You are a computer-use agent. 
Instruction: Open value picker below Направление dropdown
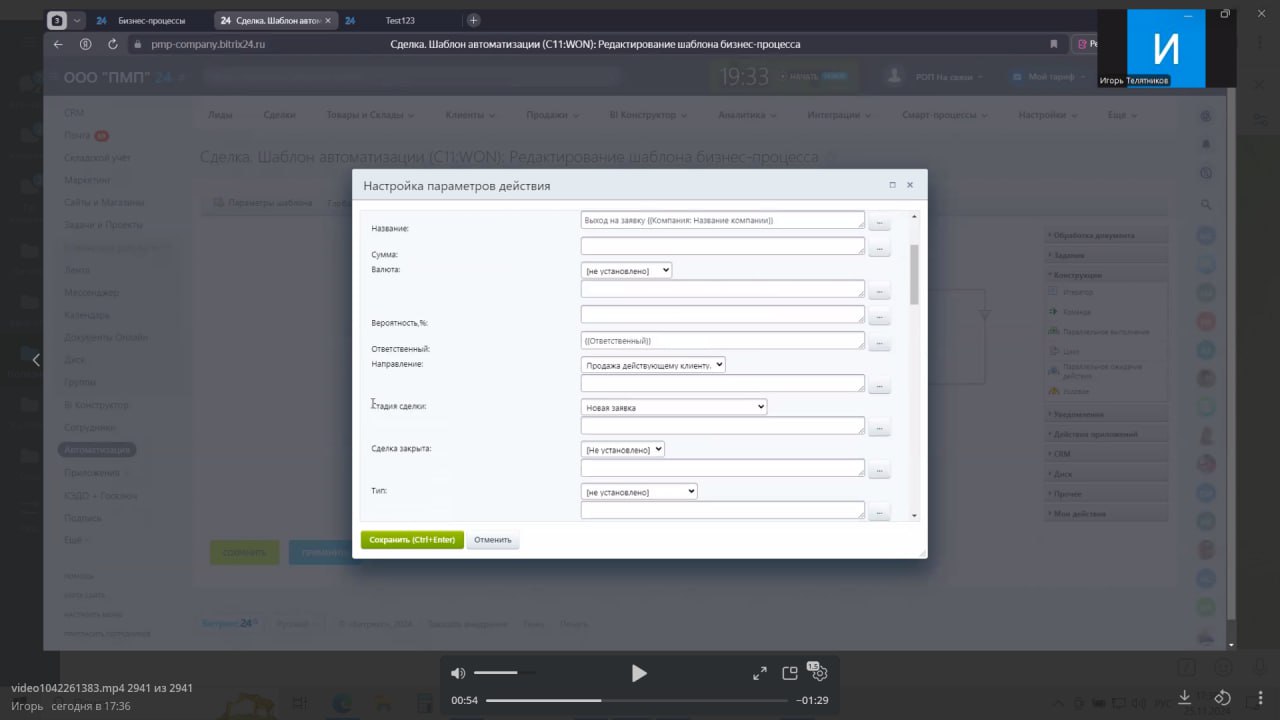click(879, 385)
